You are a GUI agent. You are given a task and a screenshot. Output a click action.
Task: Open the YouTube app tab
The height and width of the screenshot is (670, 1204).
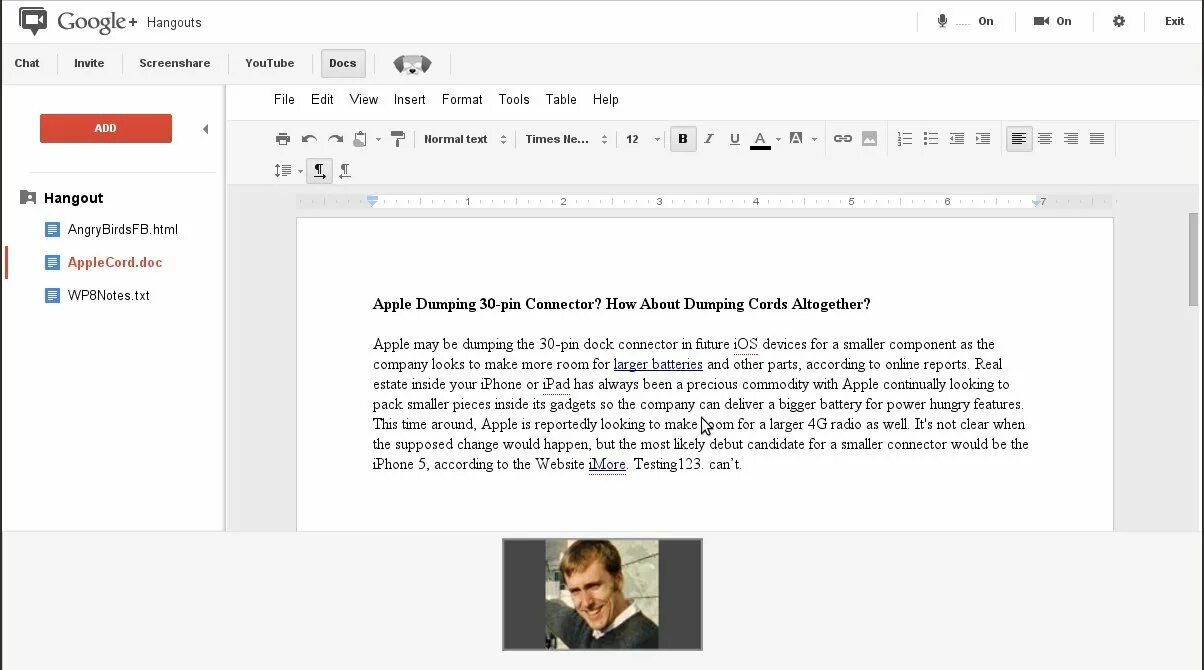(x=270, y=63)
